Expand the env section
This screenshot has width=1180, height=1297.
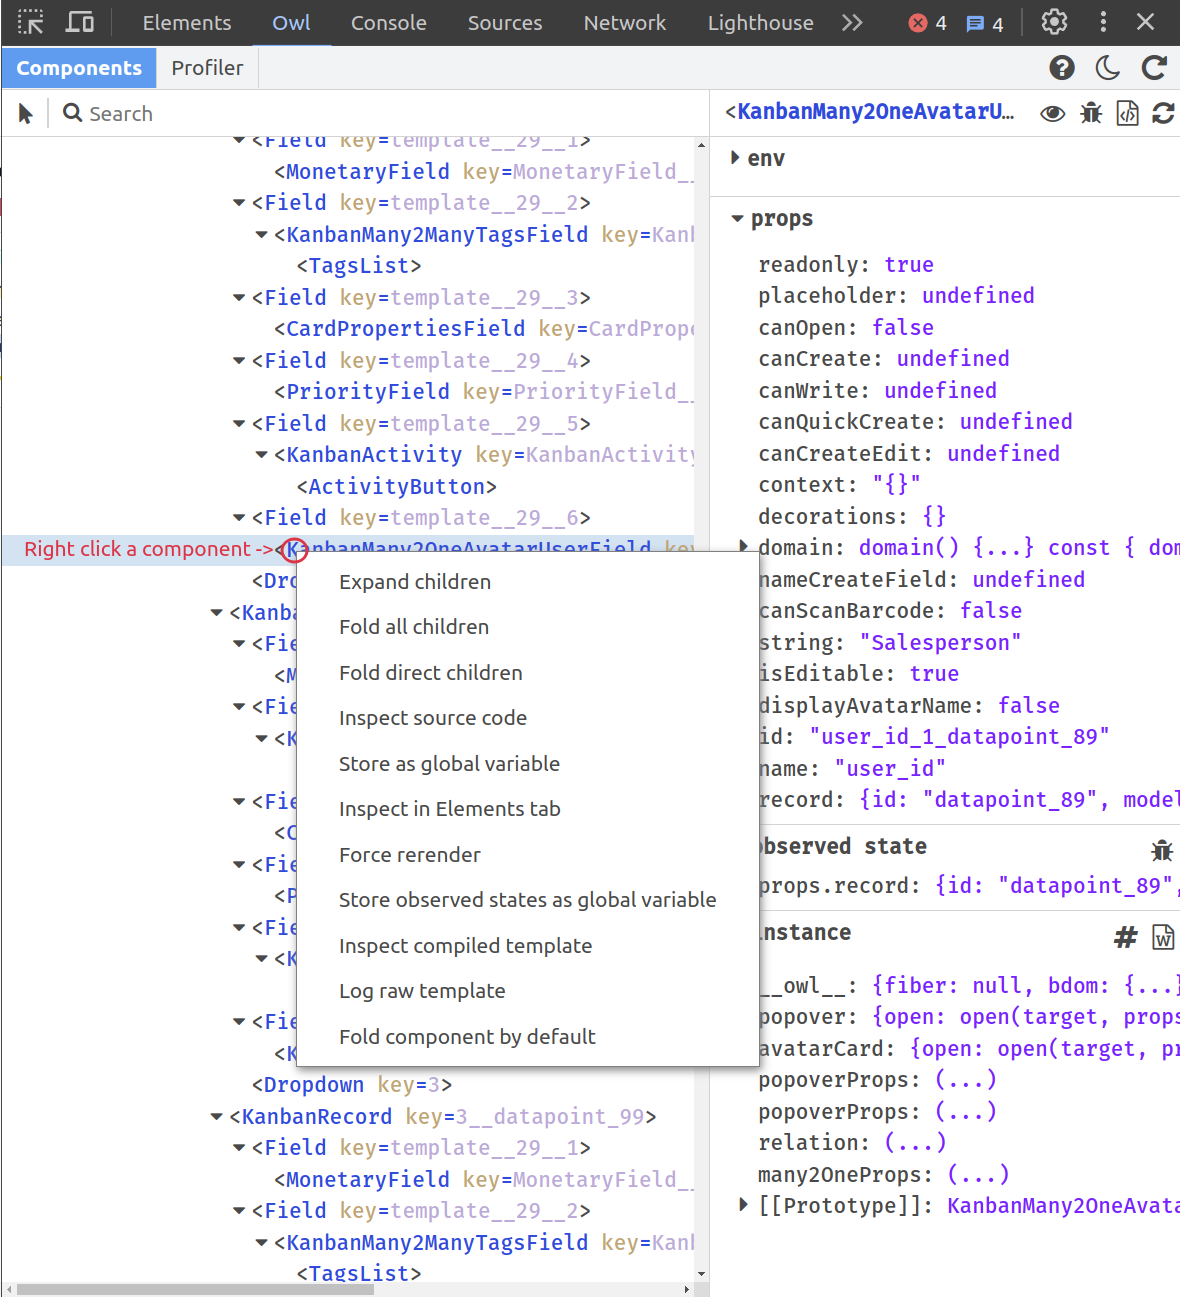(x=736, y=158)
